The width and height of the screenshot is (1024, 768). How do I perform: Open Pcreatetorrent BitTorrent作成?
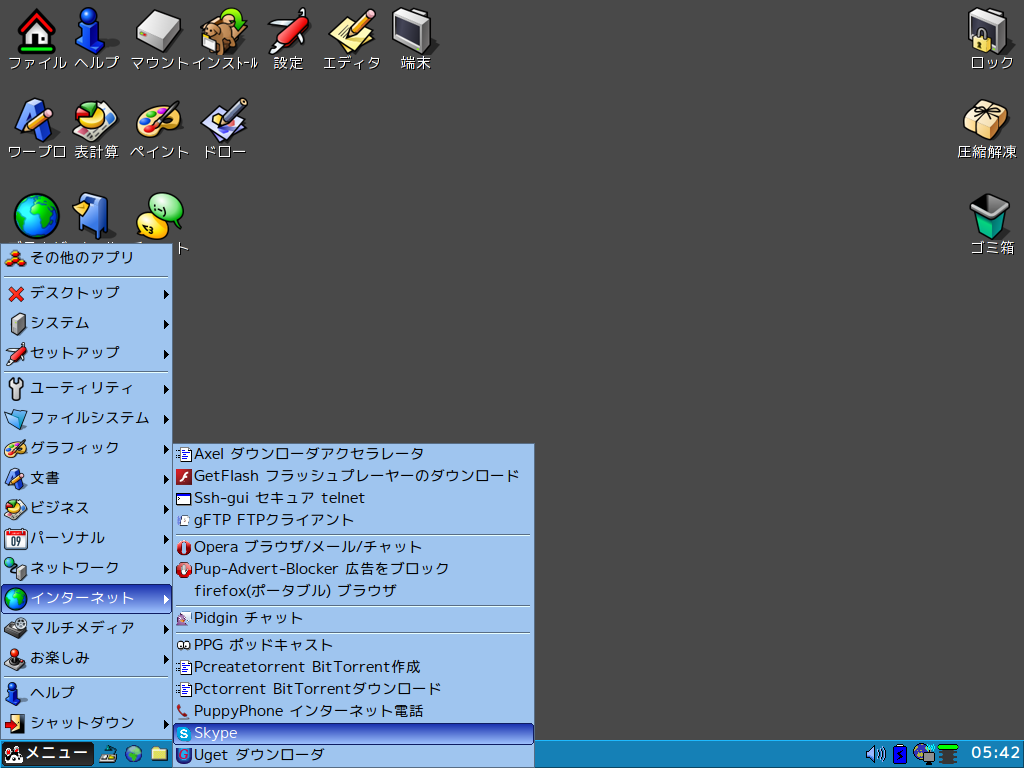point(353,667)
